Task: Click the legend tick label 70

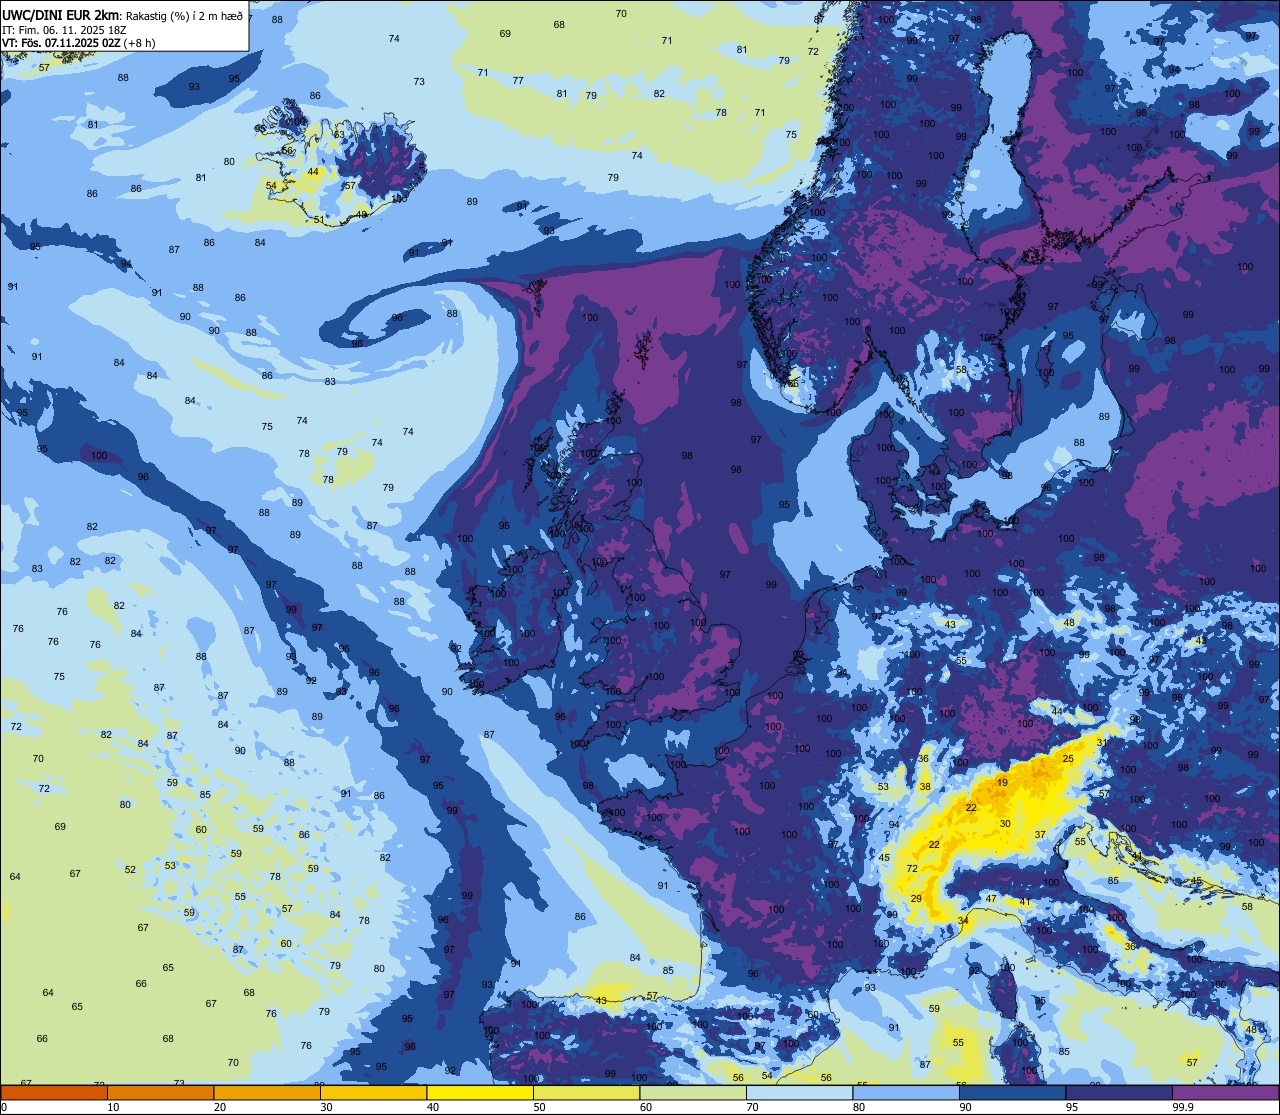Action: [752, 1107]
